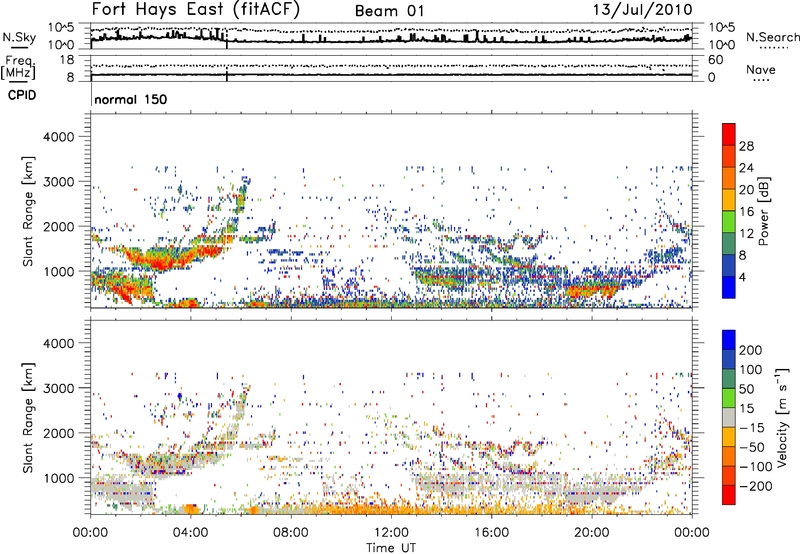
Task: Click the red bottom of the velocity colorbar
Action: [729, 495]
